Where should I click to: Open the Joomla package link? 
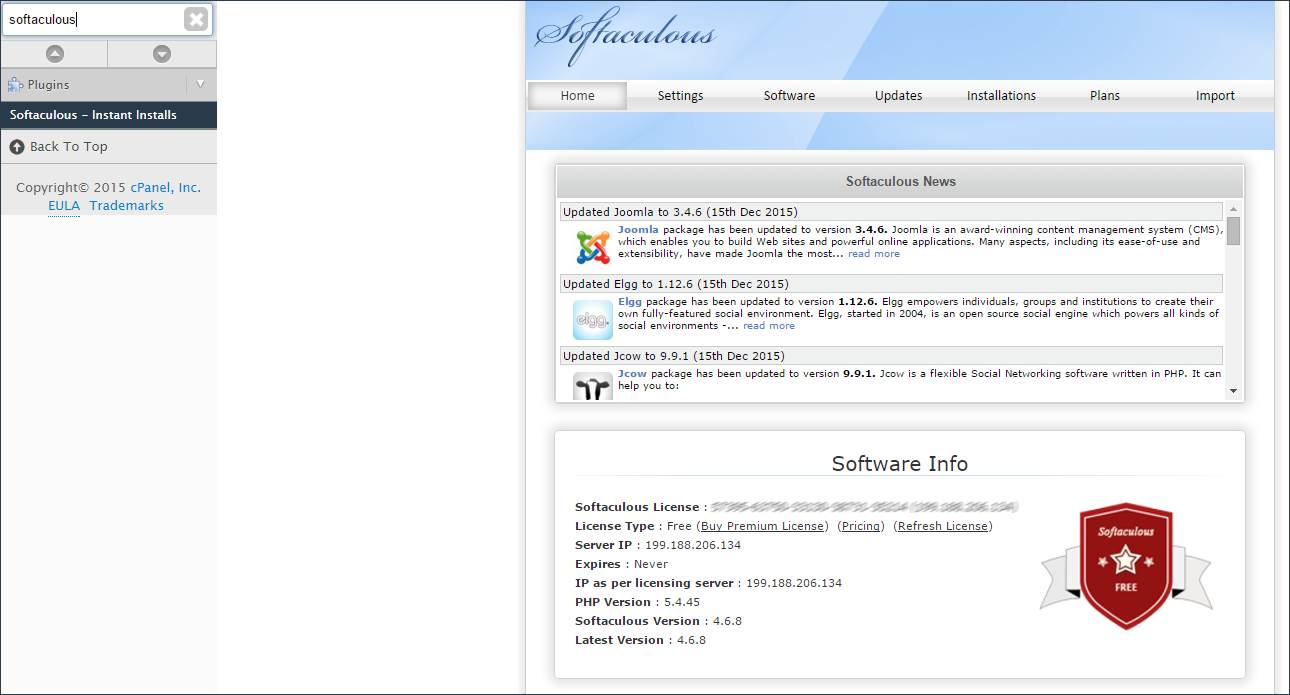coord(638,229)
